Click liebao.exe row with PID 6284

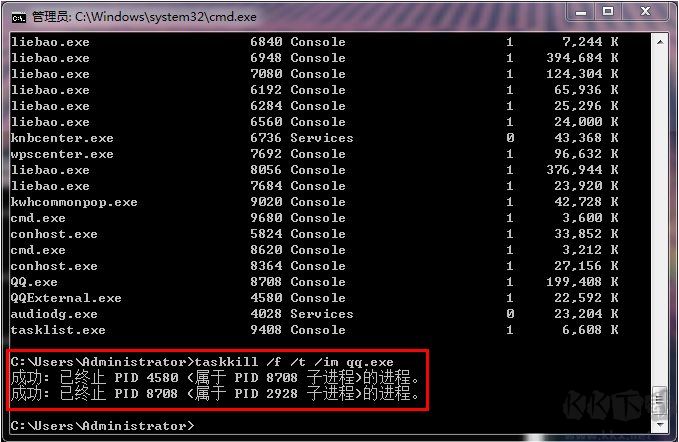click(314, 106)
